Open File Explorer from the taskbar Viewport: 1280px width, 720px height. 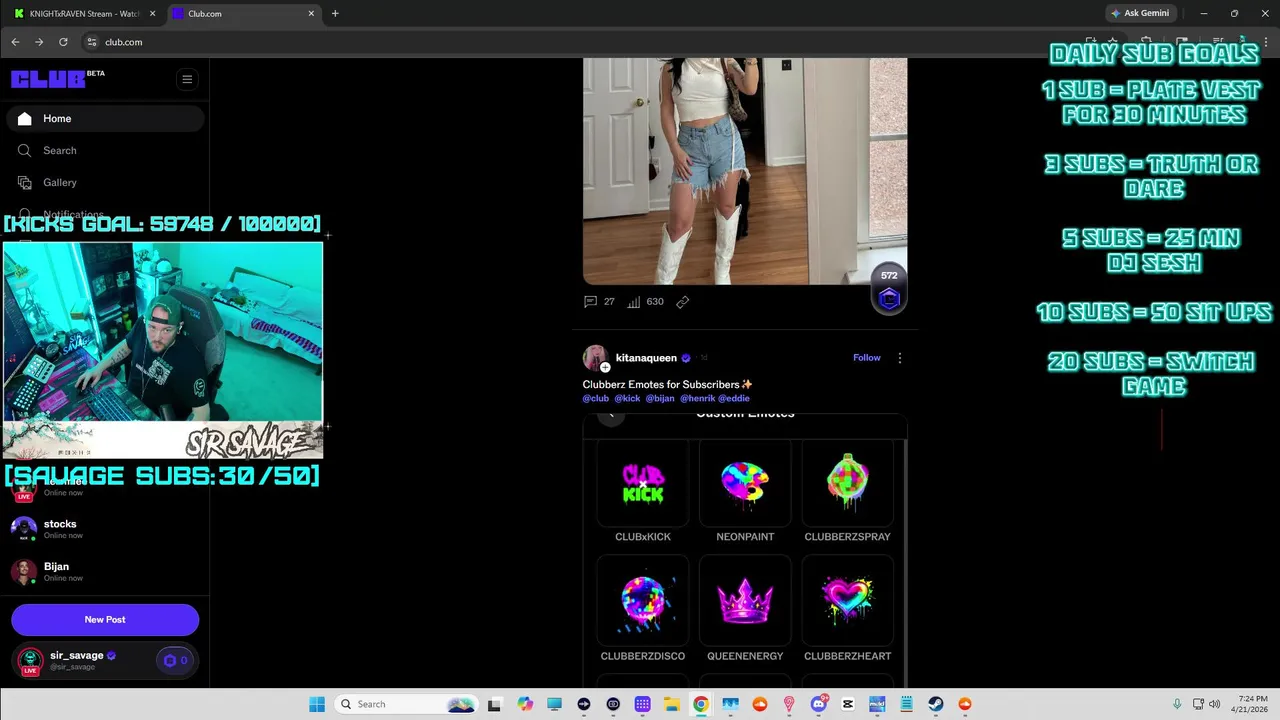672,704
